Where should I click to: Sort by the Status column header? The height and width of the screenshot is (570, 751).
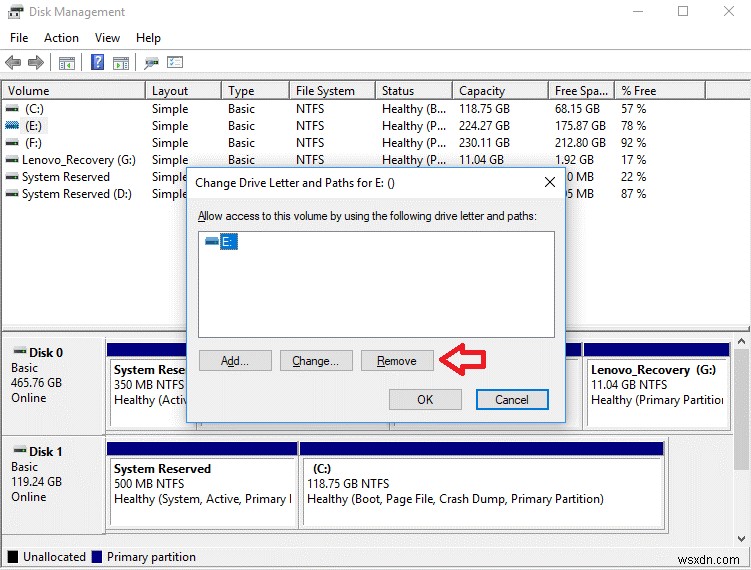click(x=414, y=91)
